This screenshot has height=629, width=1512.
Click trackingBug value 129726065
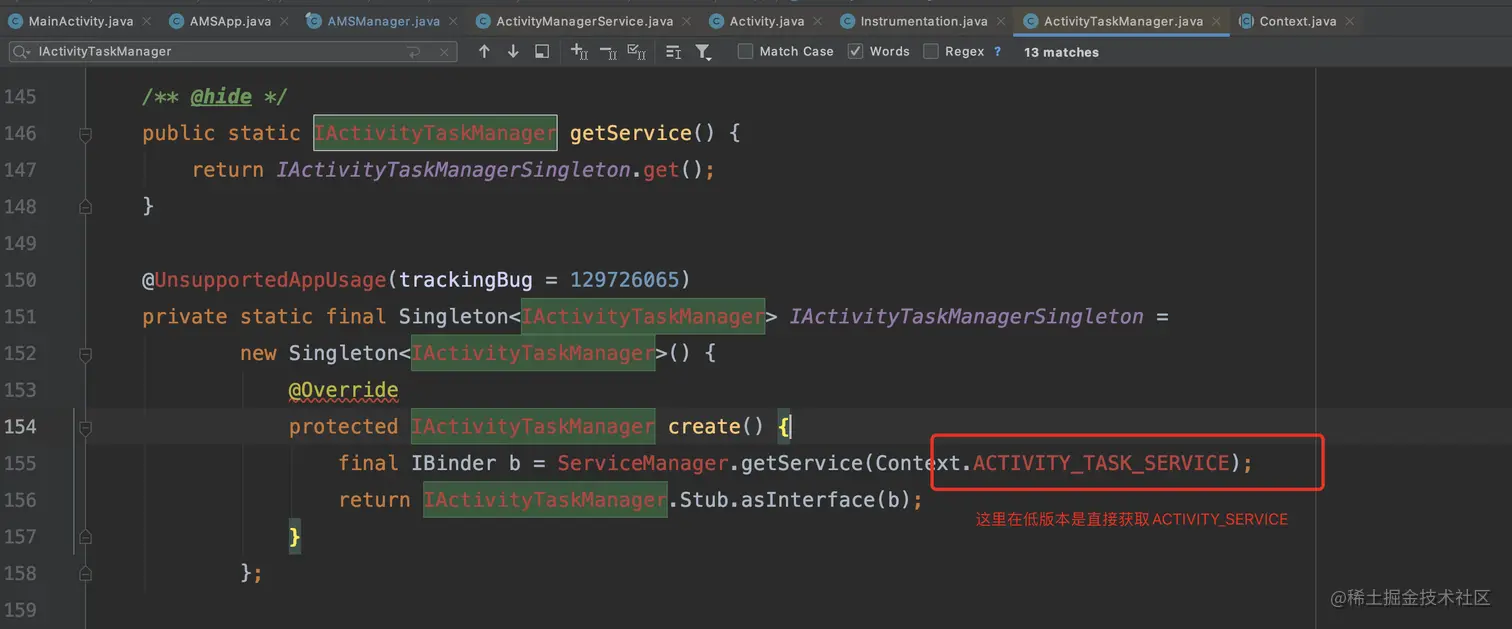pos(624,280)
